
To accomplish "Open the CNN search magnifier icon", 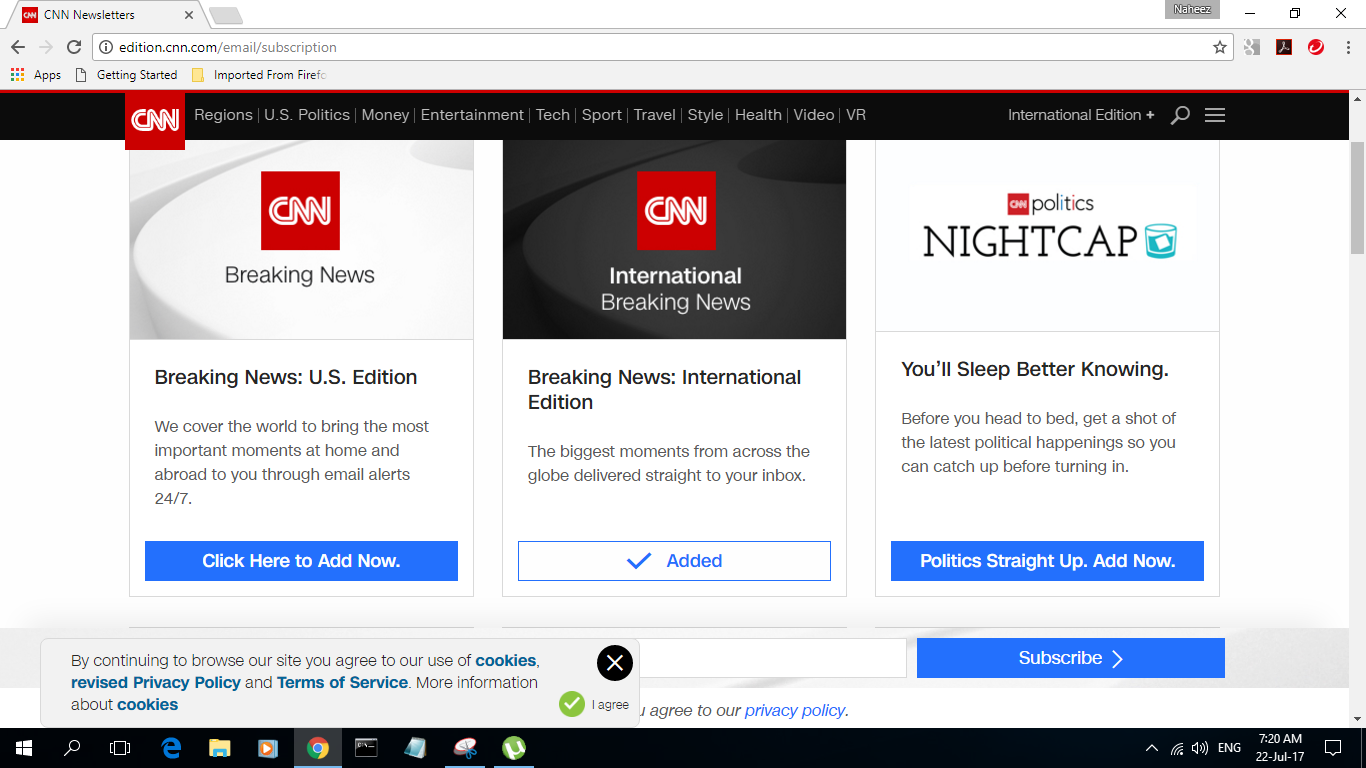I will (1180, 115).
